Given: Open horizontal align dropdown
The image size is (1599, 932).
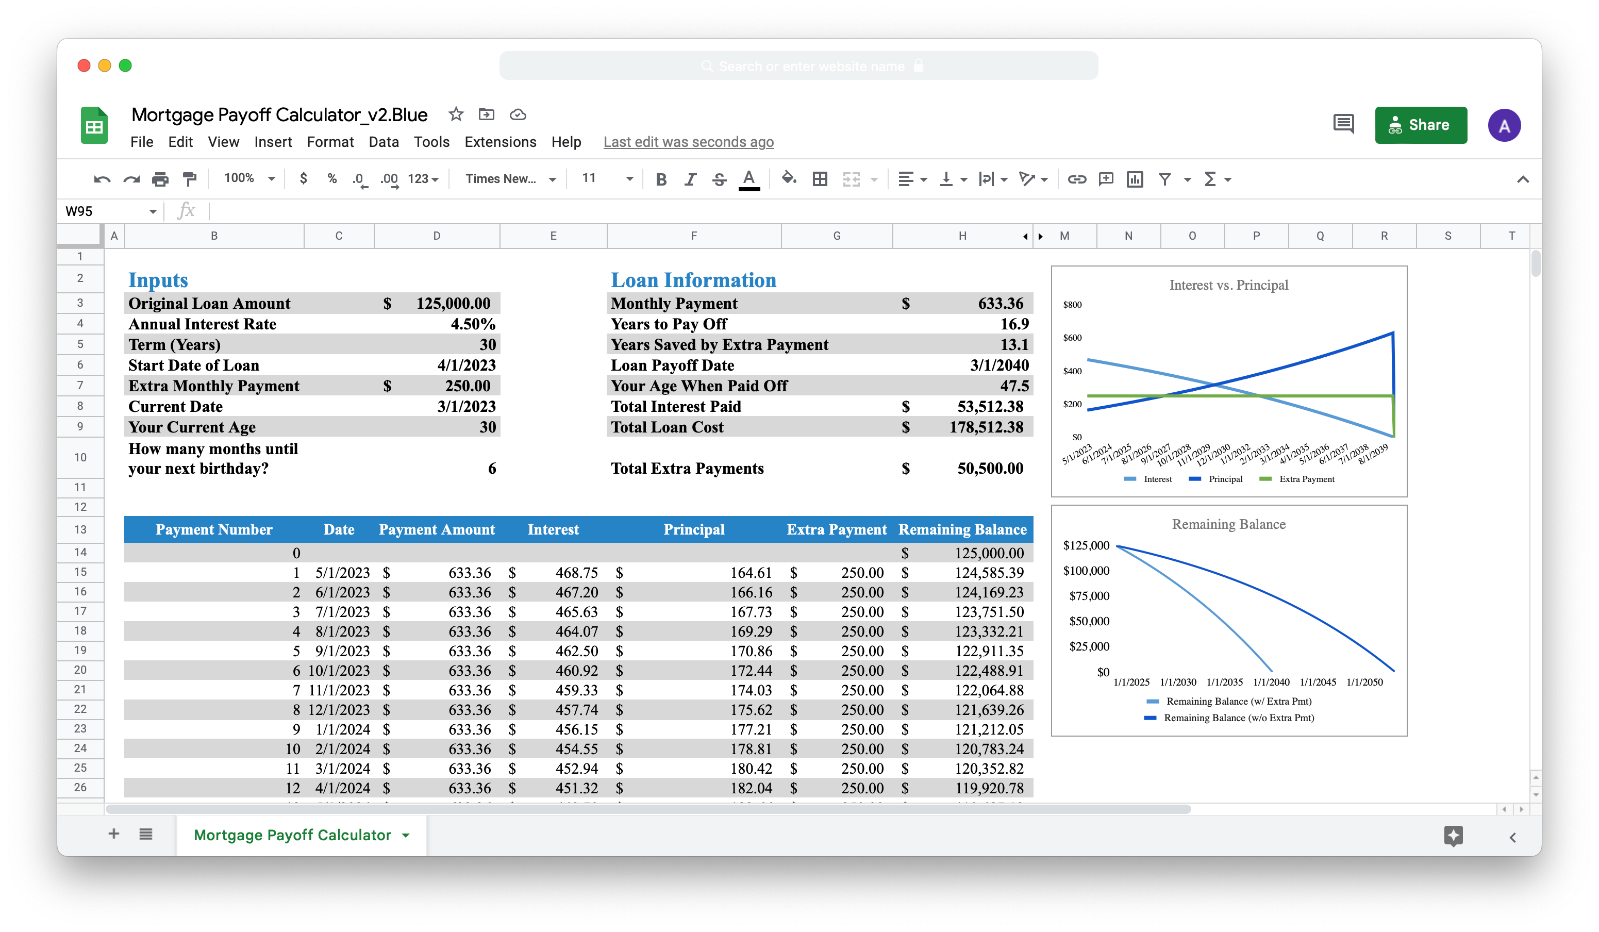Looking at the screenshot, I should point(912,179).
